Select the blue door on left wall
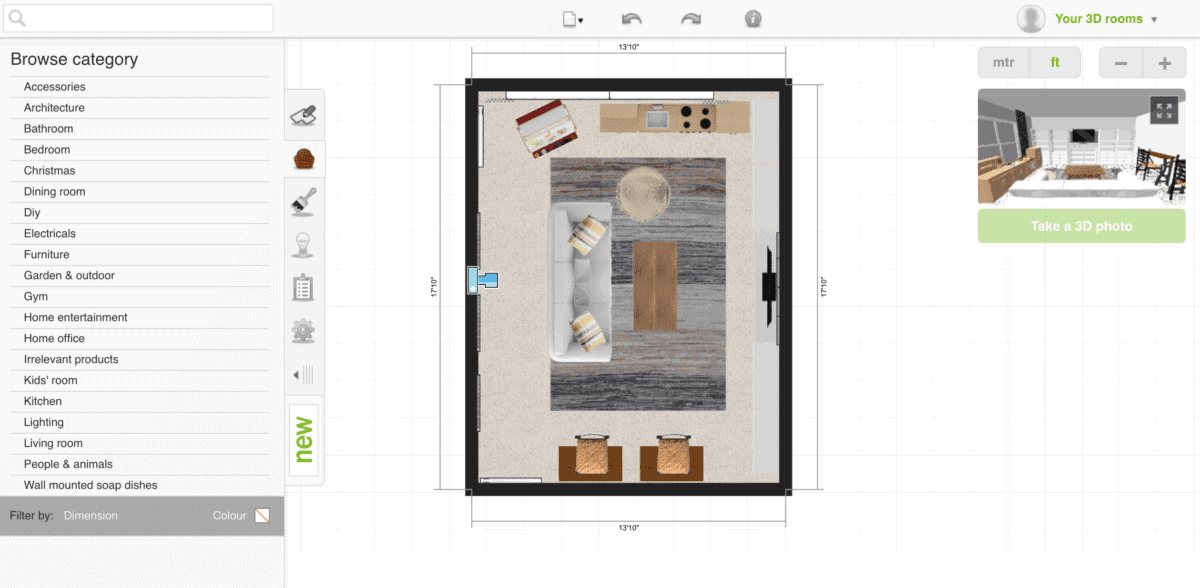1200x588 pixels. click(x=482, y=281)
